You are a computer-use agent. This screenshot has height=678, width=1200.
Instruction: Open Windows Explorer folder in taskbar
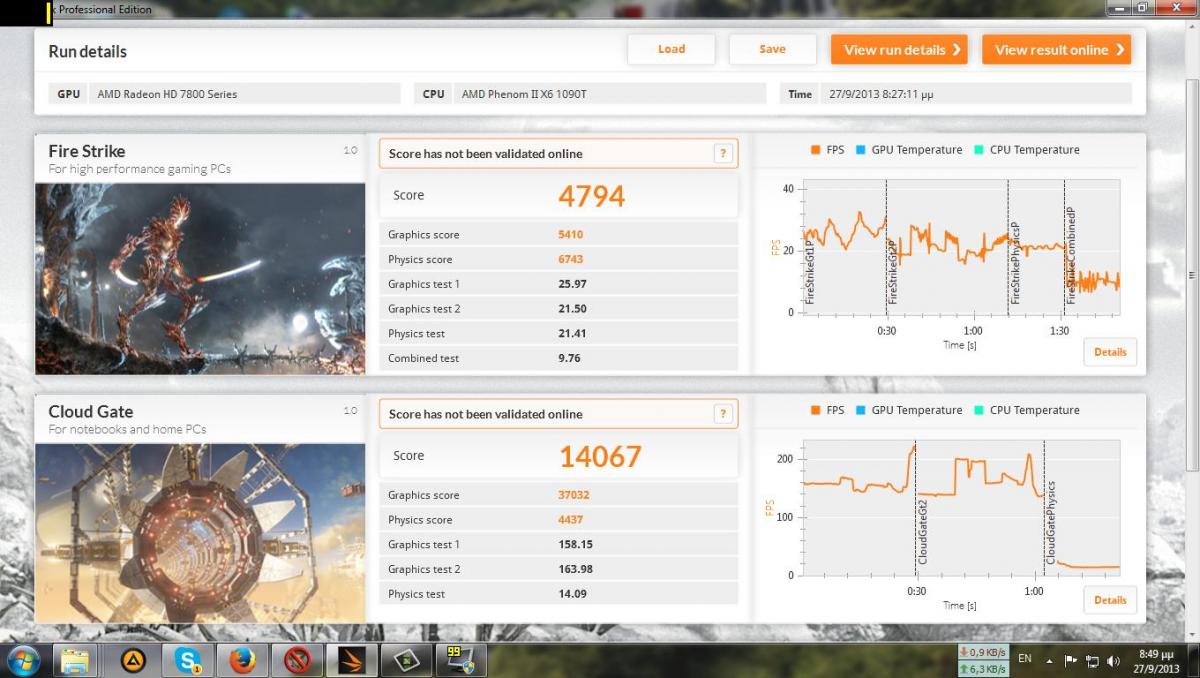(77, 660)
